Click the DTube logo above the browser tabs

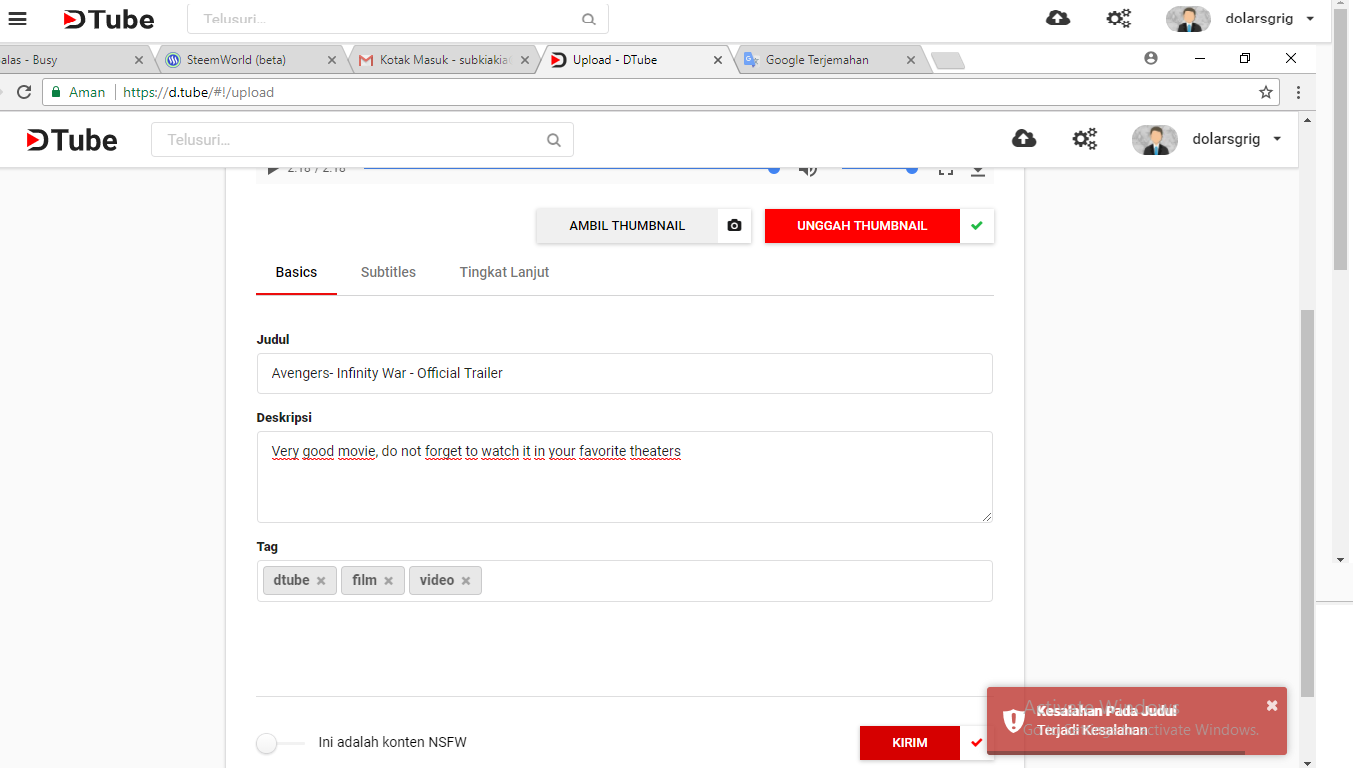(108, 19)
